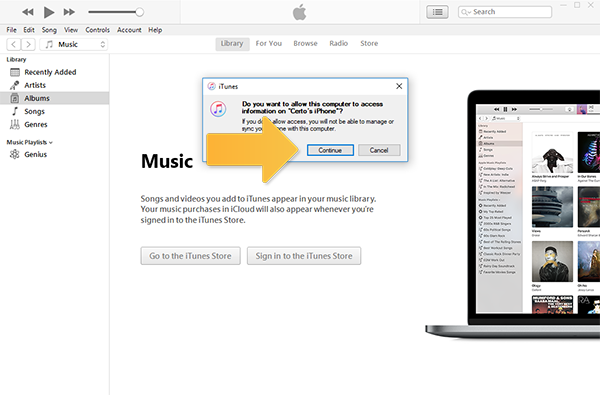
Task: Open the list view button near Search
Action: click(x=437, y=12)
